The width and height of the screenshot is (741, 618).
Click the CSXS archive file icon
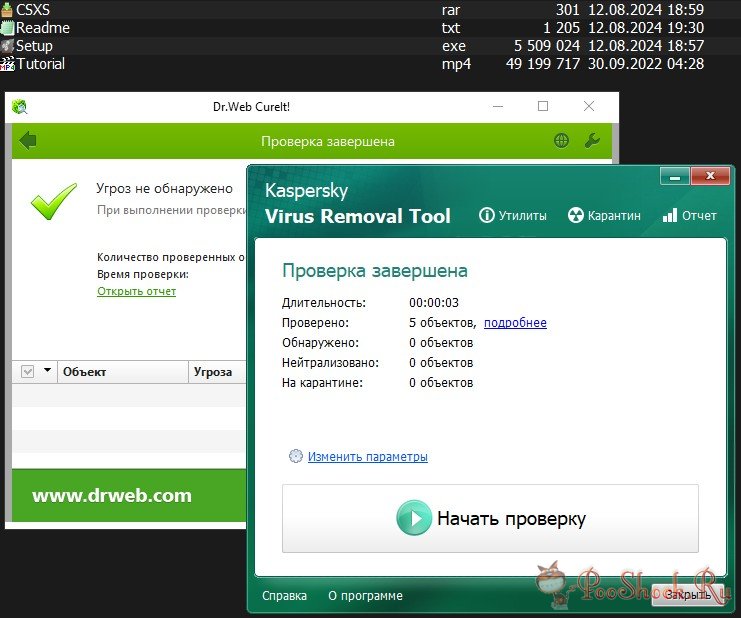[7, 9]
